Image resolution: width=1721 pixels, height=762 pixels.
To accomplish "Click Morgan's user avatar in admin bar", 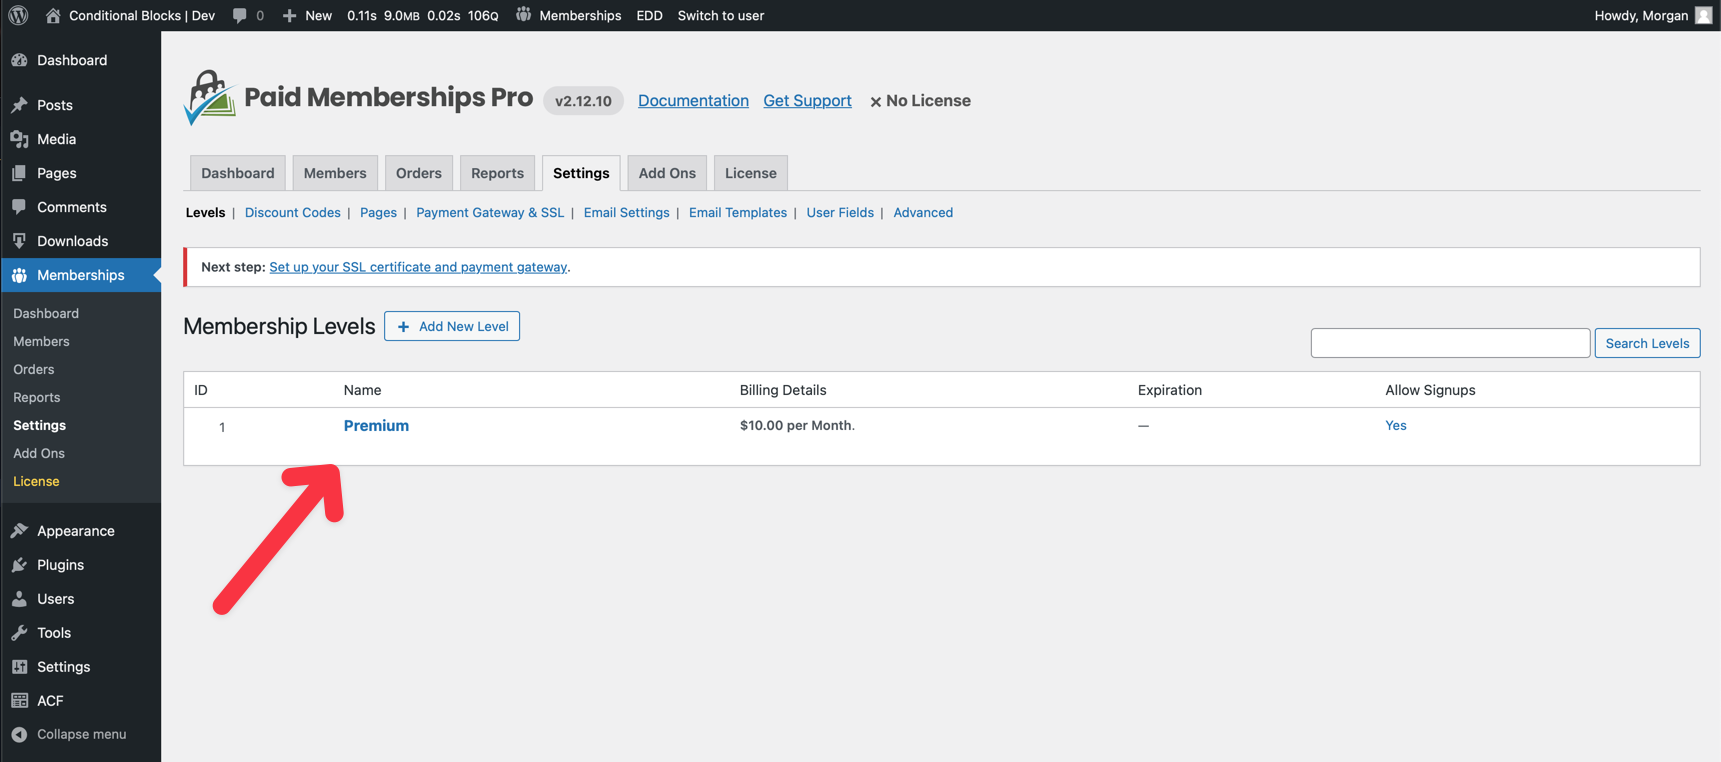I will click(x=1704, y=15).
